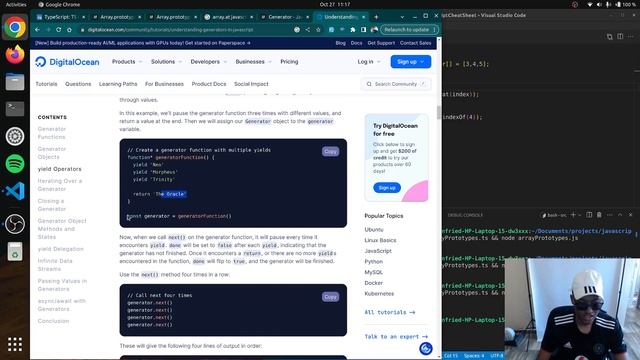Open the Chrome home page button
Image resolution: width=640 pixels, height=360 pixels.
click(69, 30)
